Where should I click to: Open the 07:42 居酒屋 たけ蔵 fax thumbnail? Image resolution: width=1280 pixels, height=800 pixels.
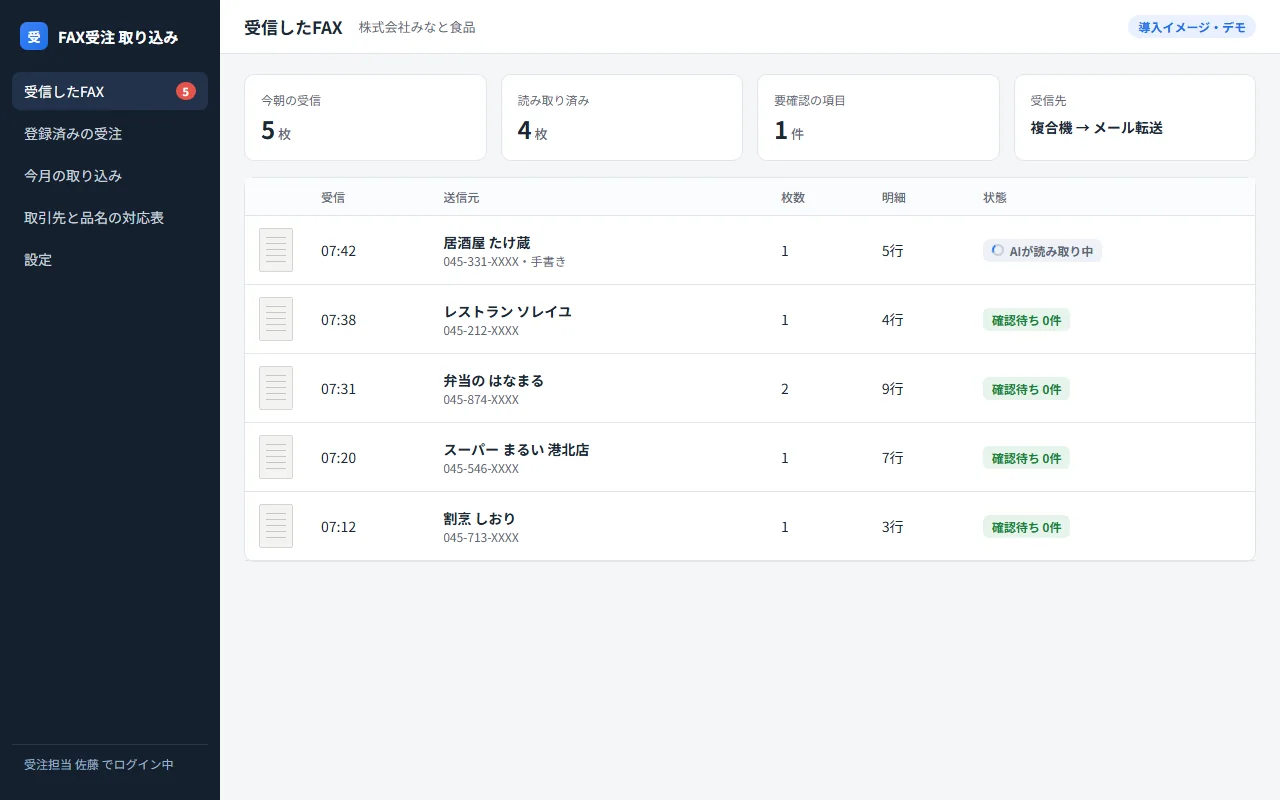click(x=276, y=250)
